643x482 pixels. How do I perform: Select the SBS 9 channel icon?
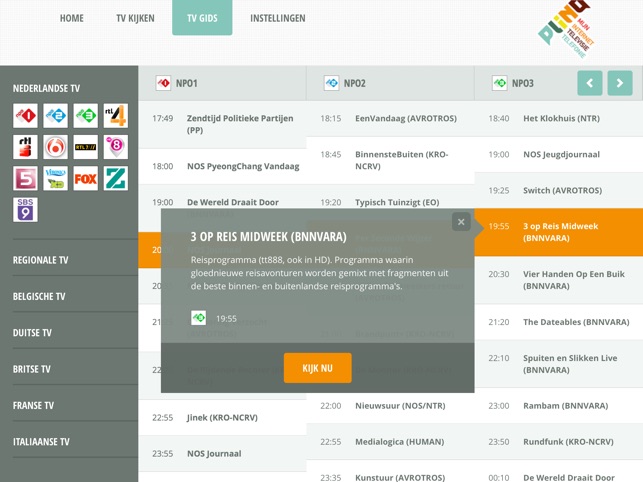click(25, 210)
